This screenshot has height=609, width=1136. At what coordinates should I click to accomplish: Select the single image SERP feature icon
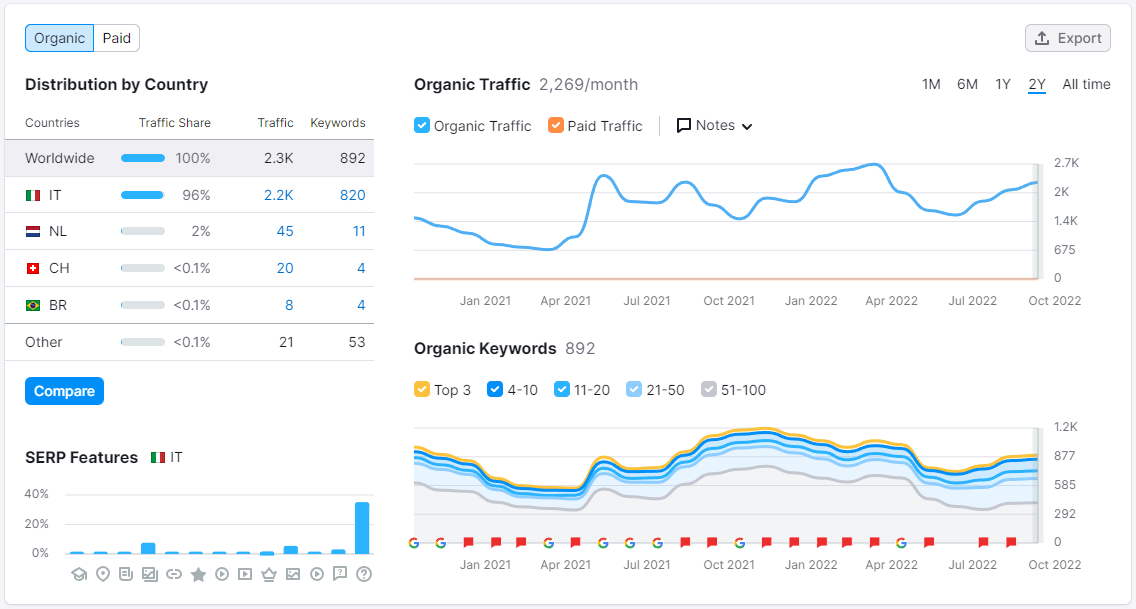pos(293,574)
